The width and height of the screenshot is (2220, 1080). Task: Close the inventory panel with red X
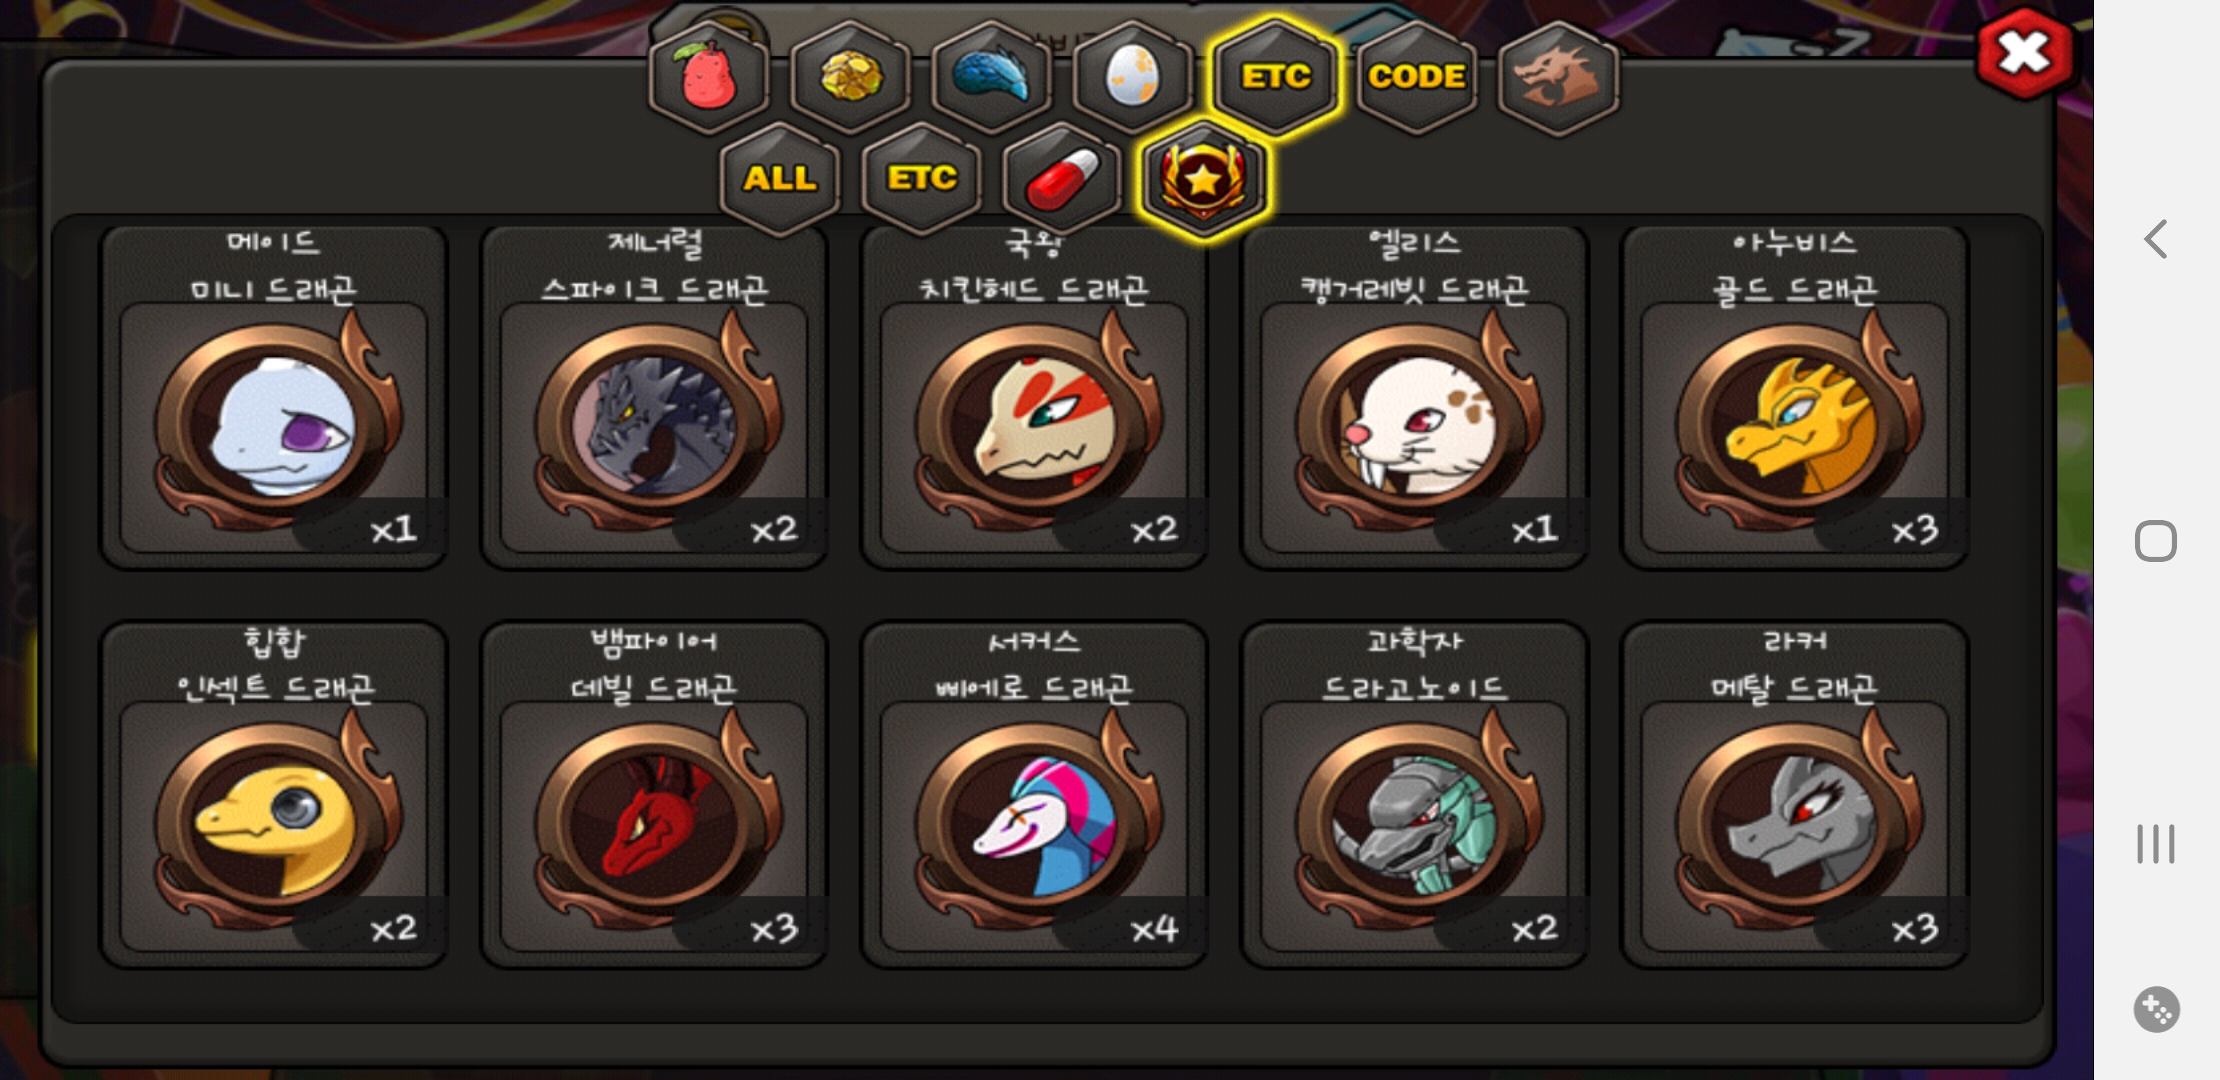tap(2025, 54)
